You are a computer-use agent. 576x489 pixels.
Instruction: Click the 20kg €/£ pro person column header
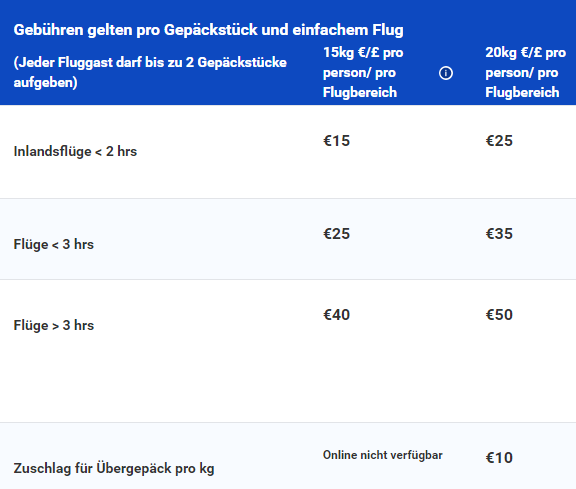[x=526, y=72]
